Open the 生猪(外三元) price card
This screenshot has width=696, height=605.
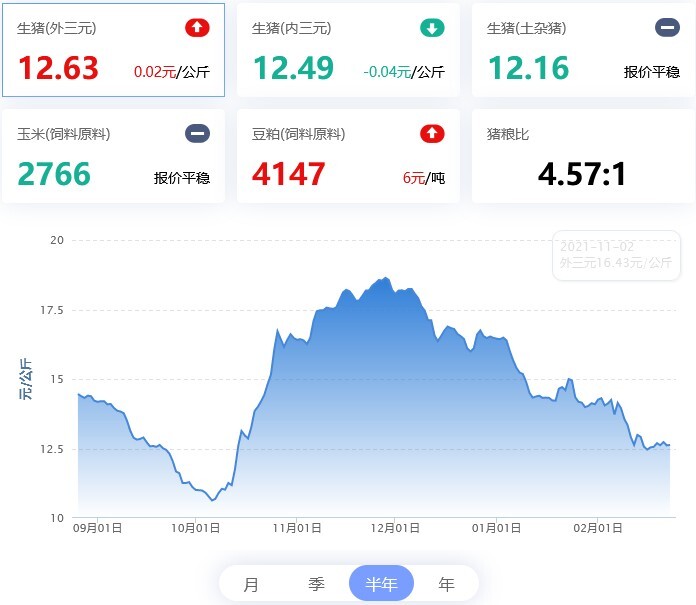[x=114, y=50]
